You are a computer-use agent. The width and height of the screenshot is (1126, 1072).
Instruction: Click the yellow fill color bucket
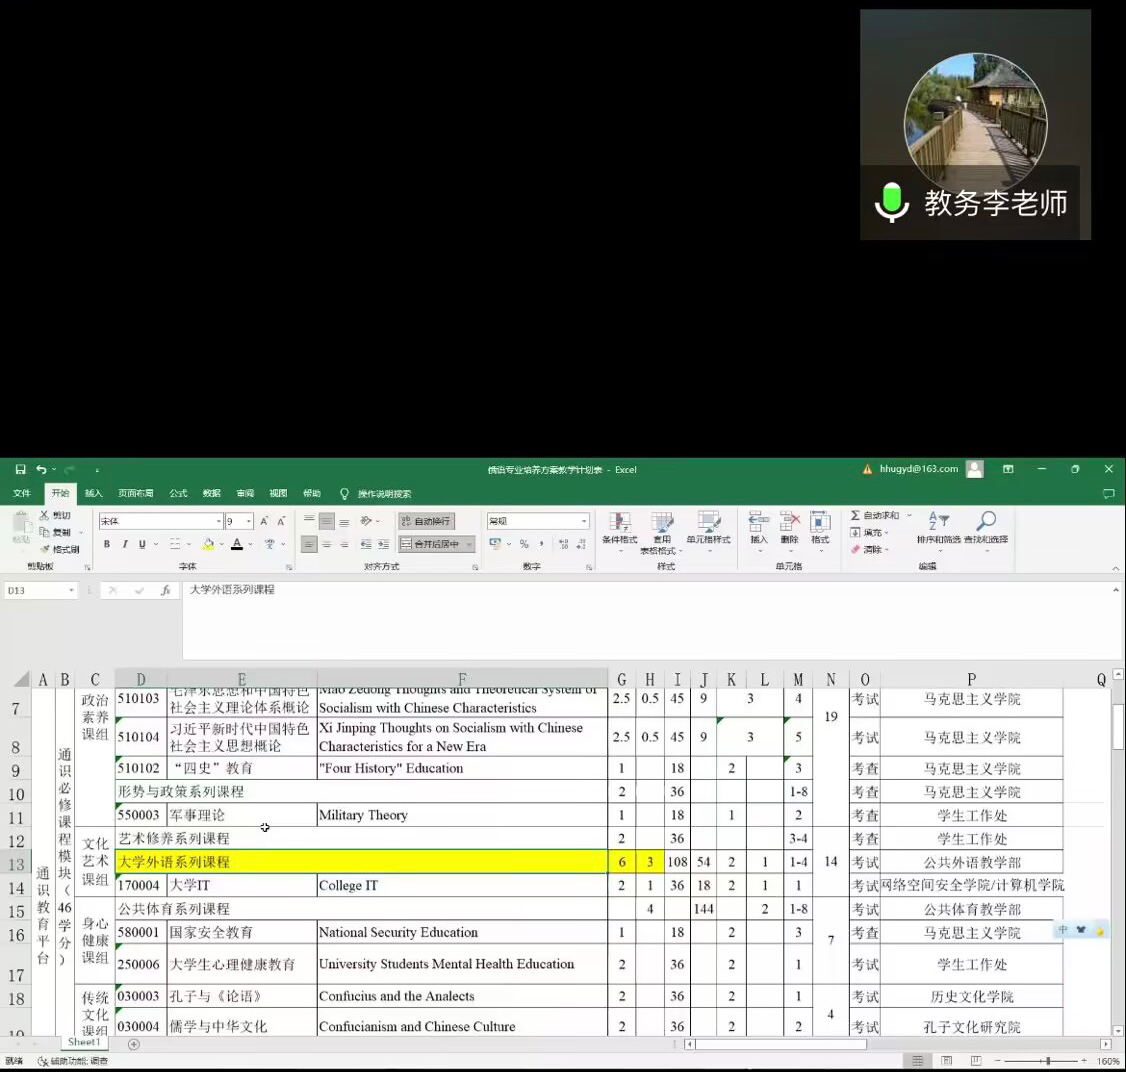208,544
